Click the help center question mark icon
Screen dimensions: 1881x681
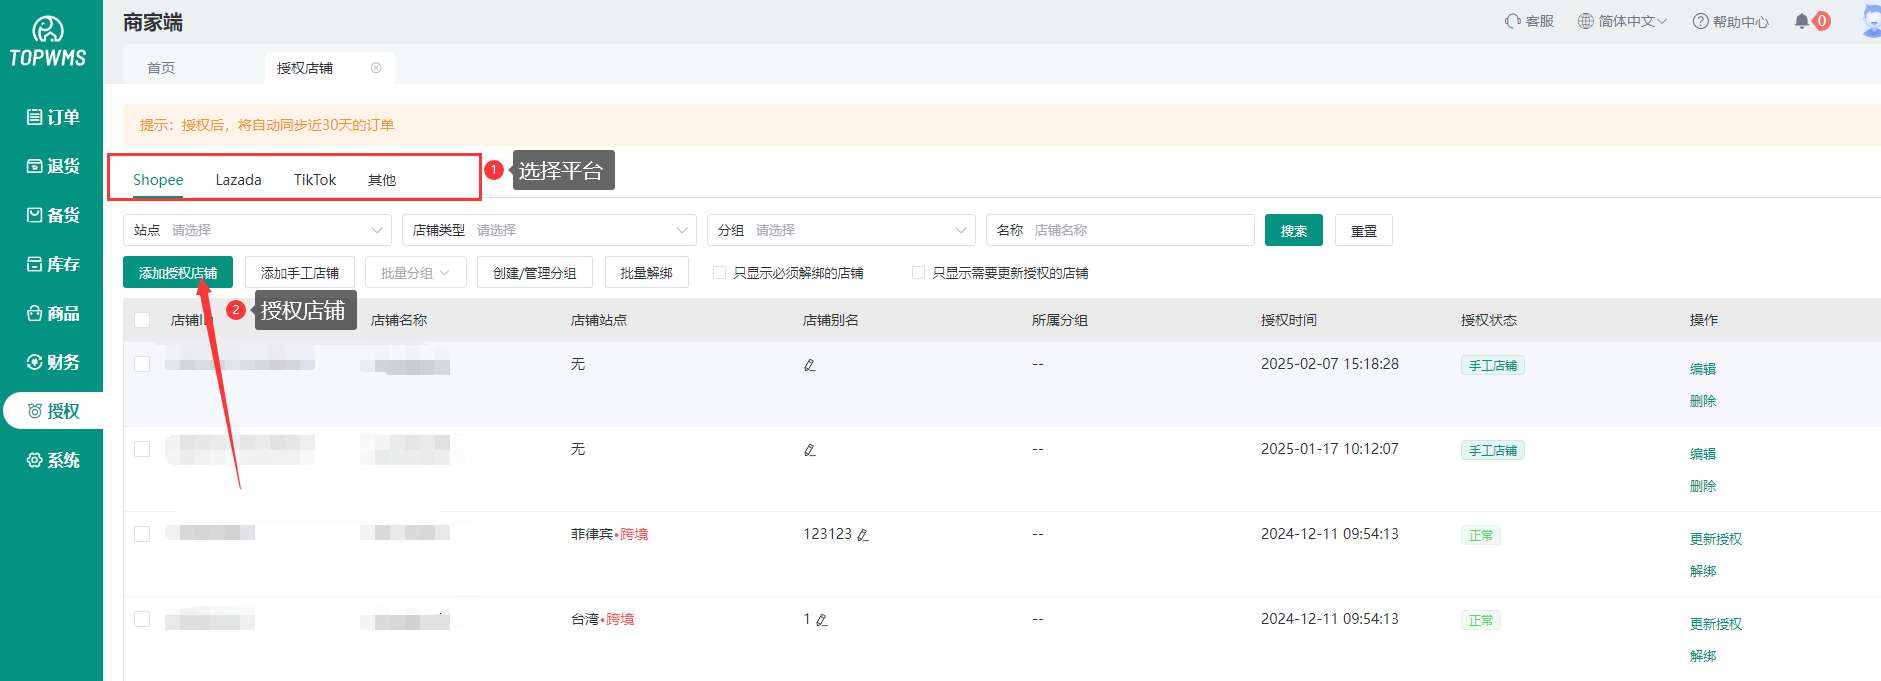point(1700,21)
